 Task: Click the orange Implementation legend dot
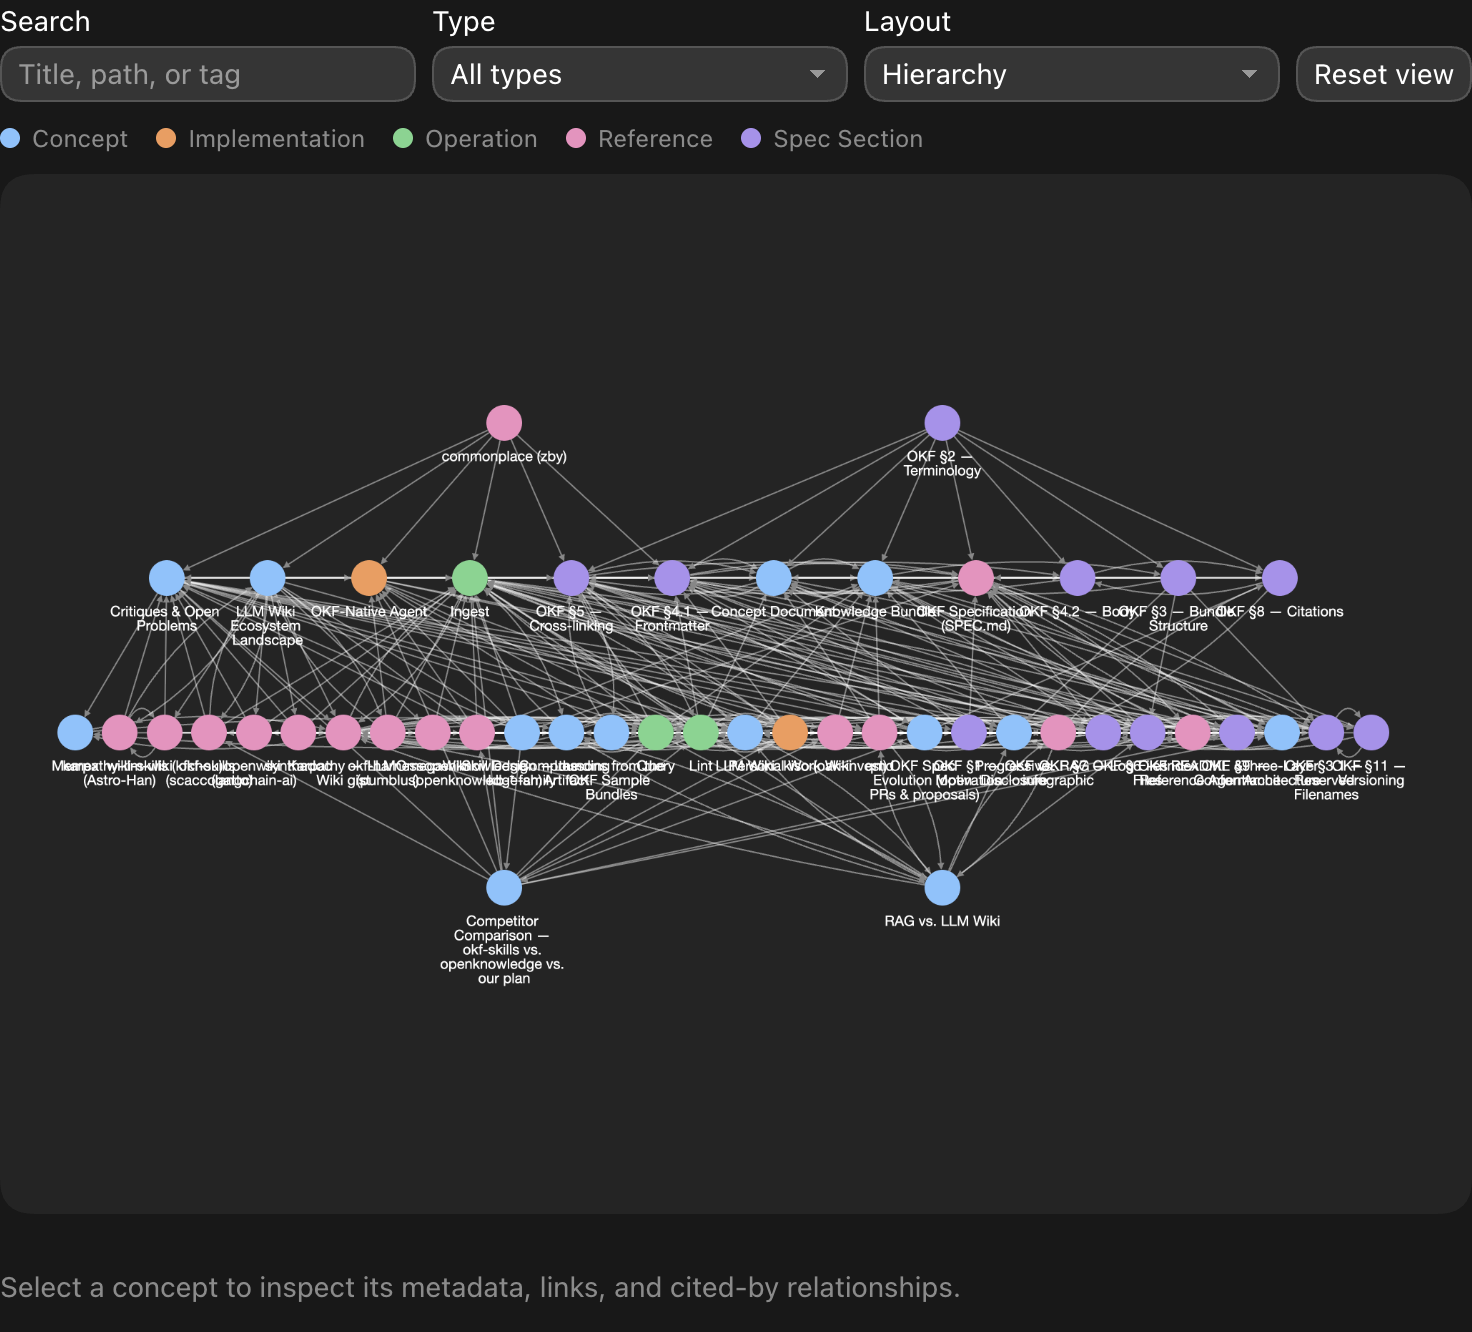(x=166, y=138)
